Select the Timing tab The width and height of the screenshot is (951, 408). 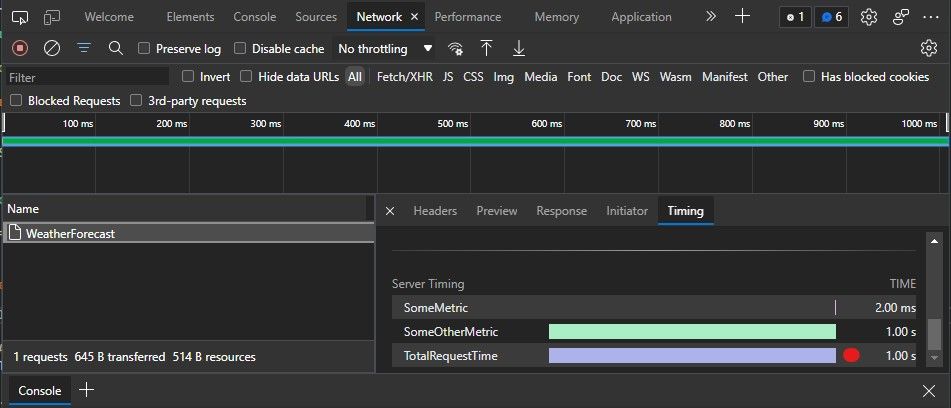tap(685, 211)
